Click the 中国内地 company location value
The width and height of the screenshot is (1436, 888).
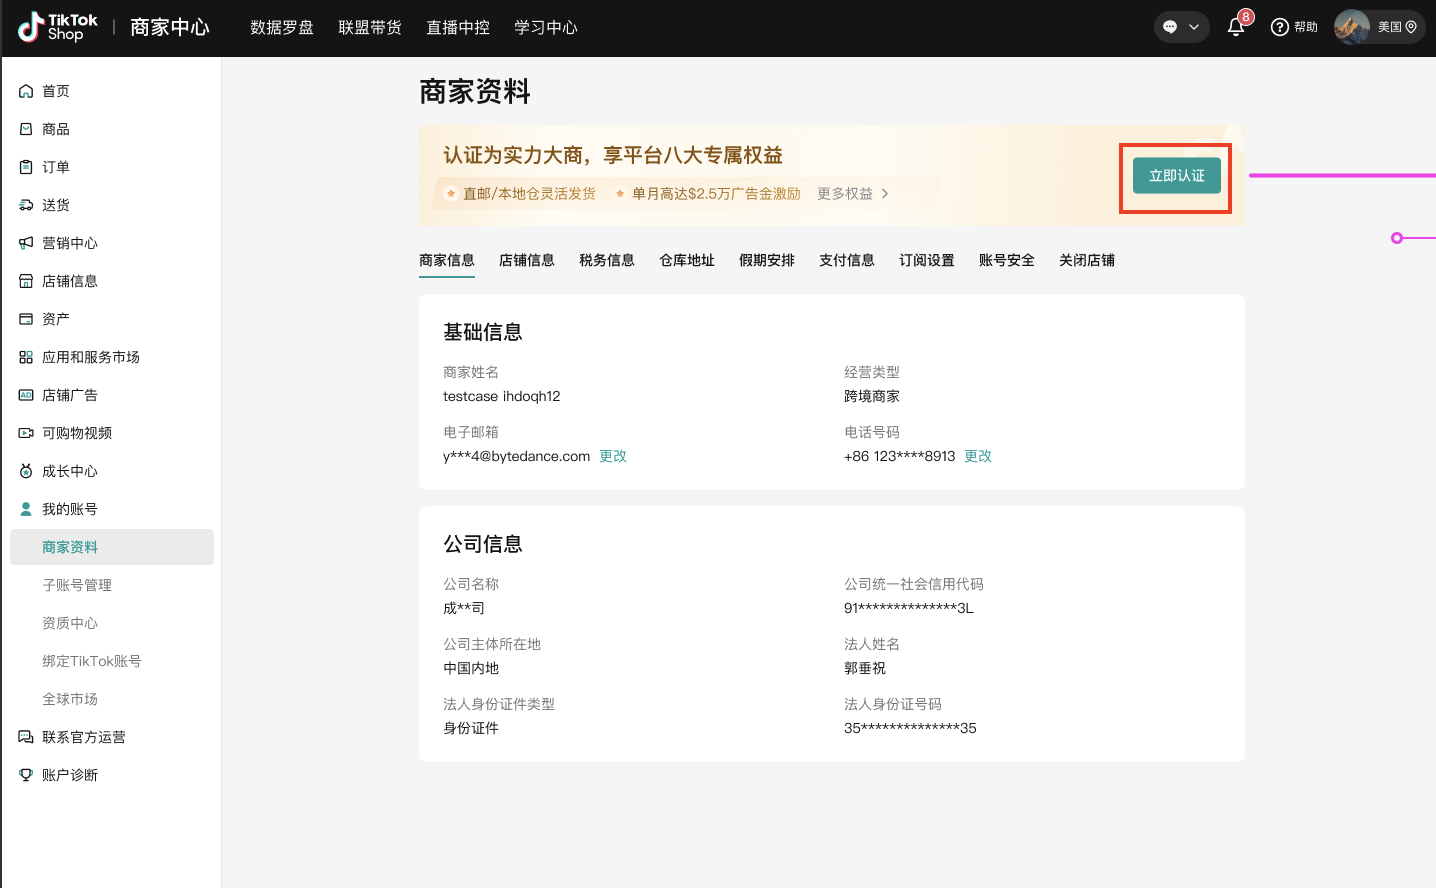[x=471, y=668]
